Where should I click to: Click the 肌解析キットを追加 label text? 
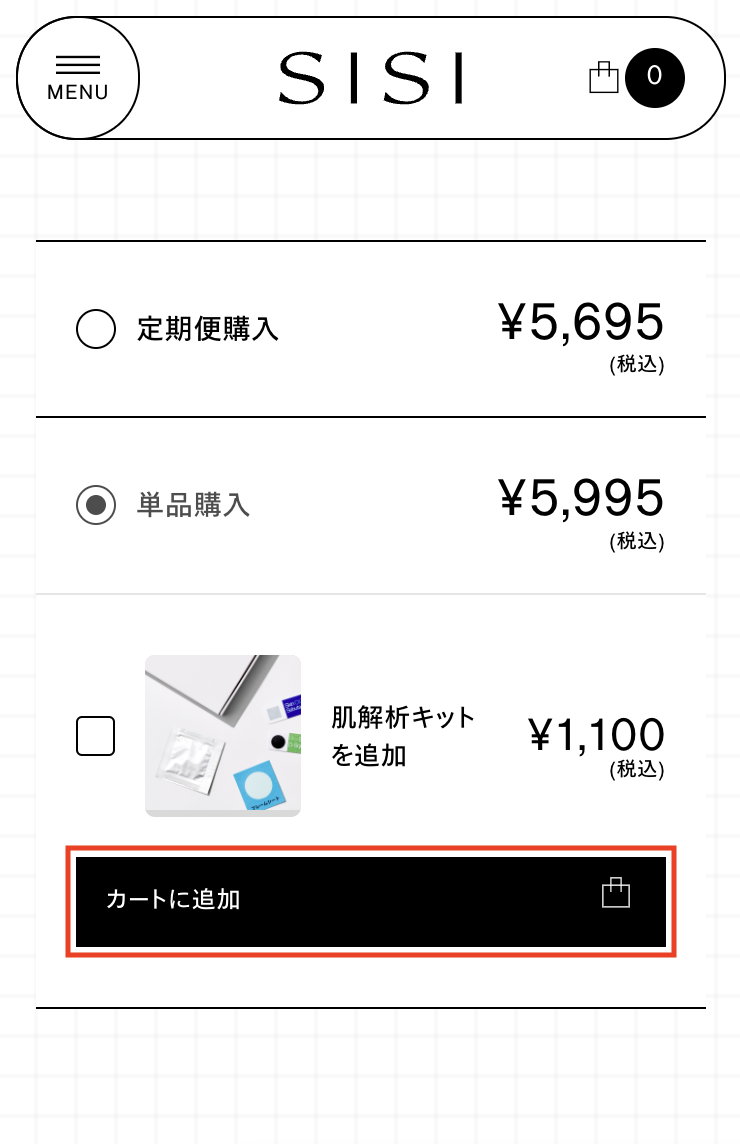coord(403,736)
